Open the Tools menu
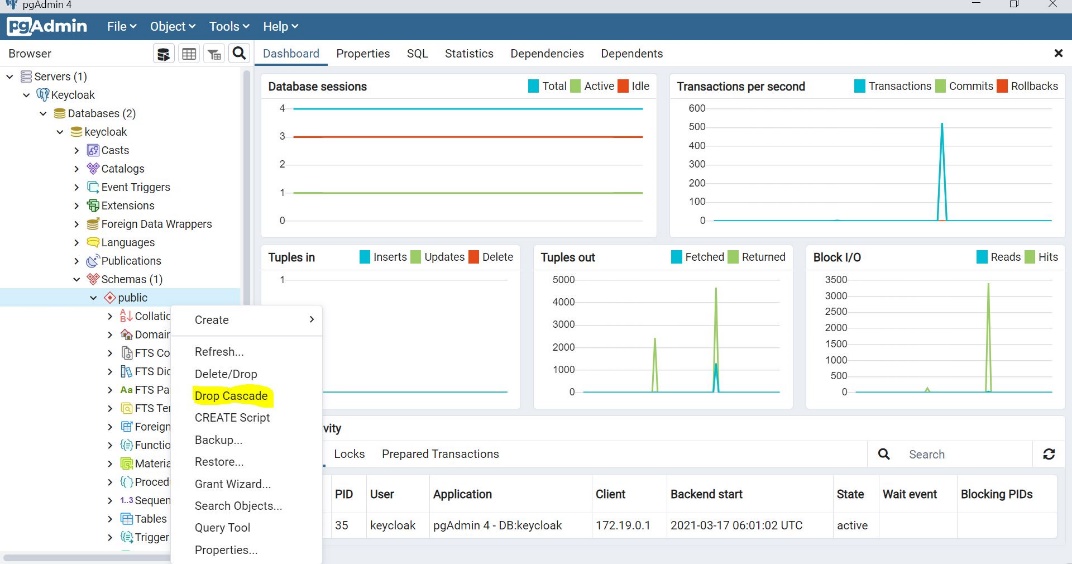 [229, 27]
